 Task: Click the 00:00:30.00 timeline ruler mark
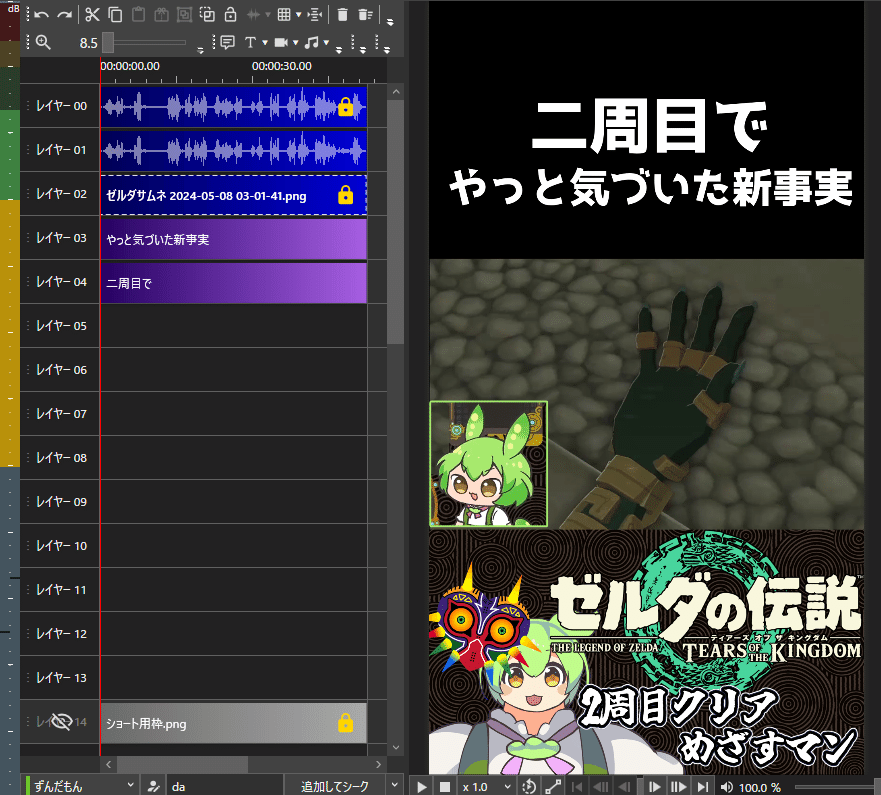pyautogui.click(x=281, y=66)
